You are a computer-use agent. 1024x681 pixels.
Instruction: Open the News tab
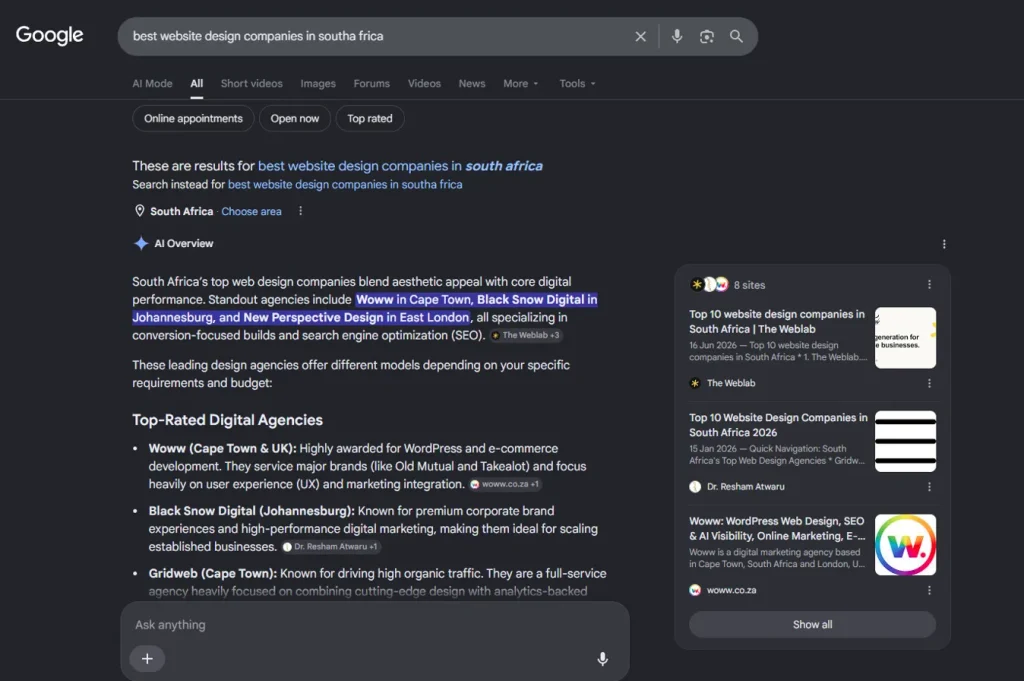pyautogui.click(x=472, y=84)
